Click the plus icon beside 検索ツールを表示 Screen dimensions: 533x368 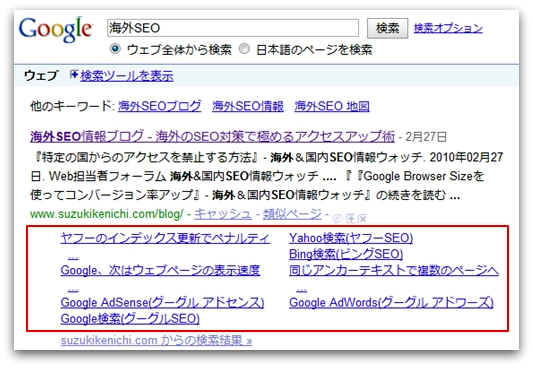74,74
